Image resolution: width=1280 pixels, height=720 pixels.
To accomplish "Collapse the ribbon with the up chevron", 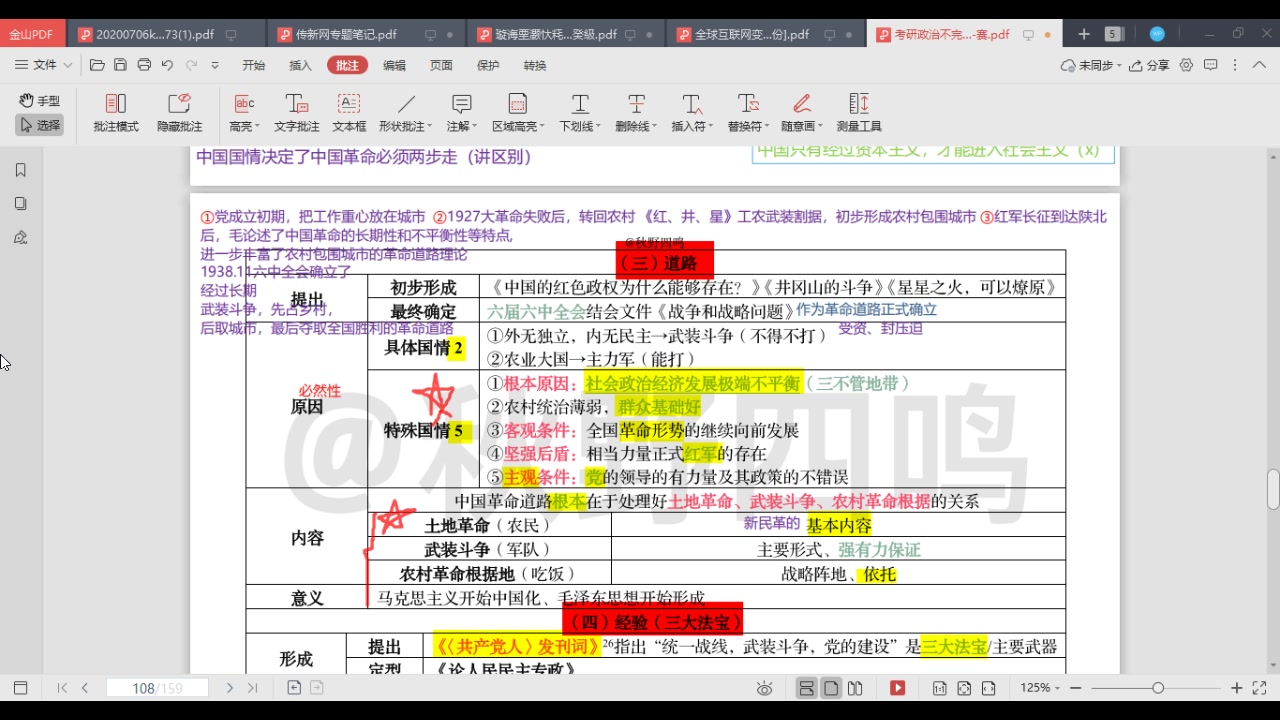I will point(1257,65).
